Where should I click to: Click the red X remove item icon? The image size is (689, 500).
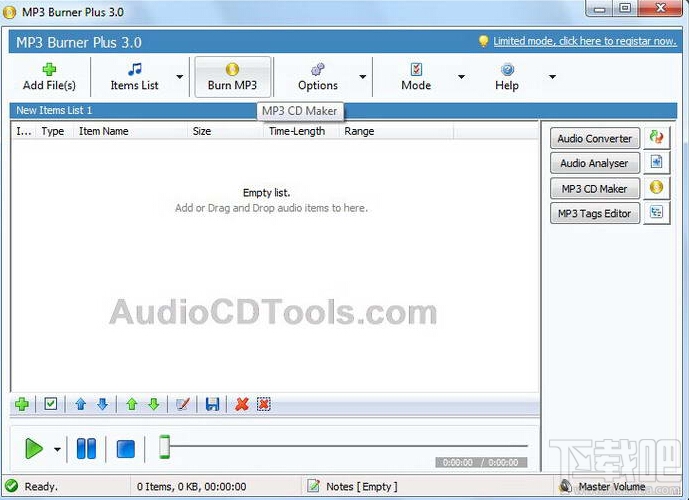(x=242, y=404)
